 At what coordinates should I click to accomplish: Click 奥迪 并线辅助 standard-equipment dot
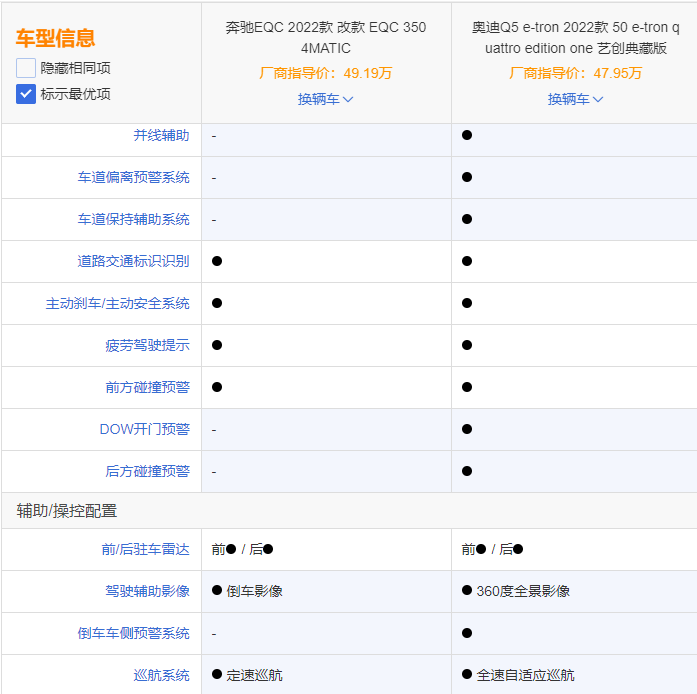pyautogui.click(x=467, y=135)
